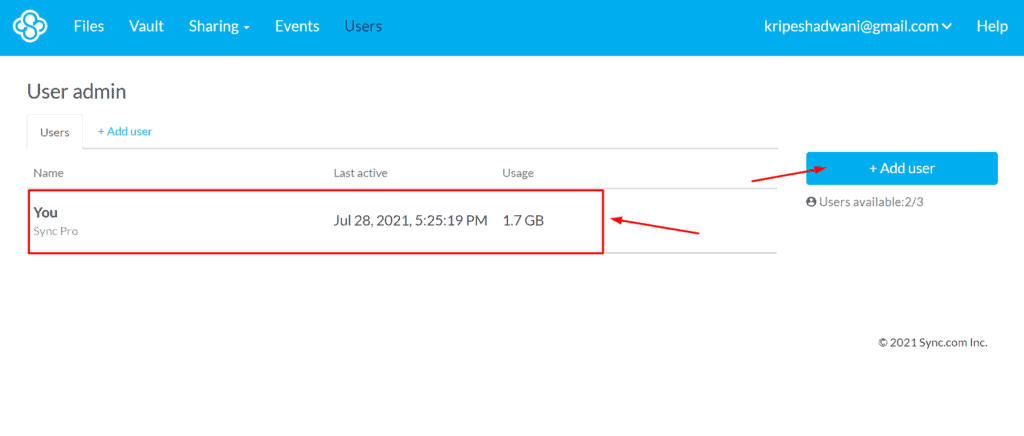The height and width of the screenshot is (436, 1024).
Task: Click the Name column header
Action: pyautogui.click(x=49, y=173)
